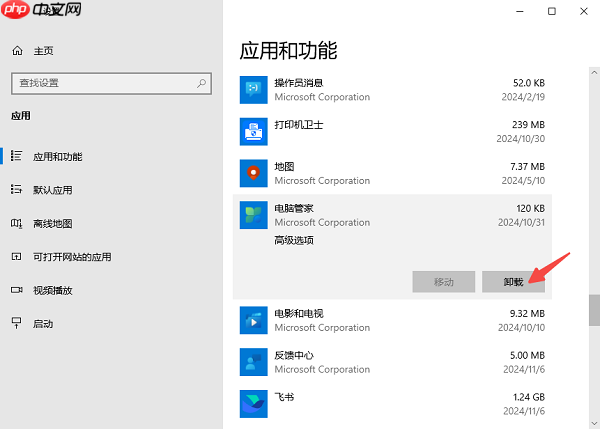Click the 飞书 app icon

254,404
